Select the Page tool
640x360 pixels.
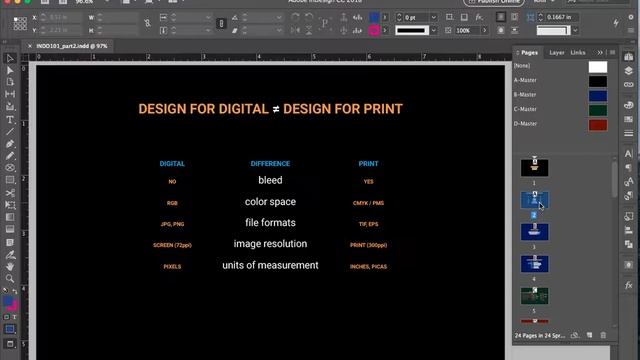(x=10, y=82)
